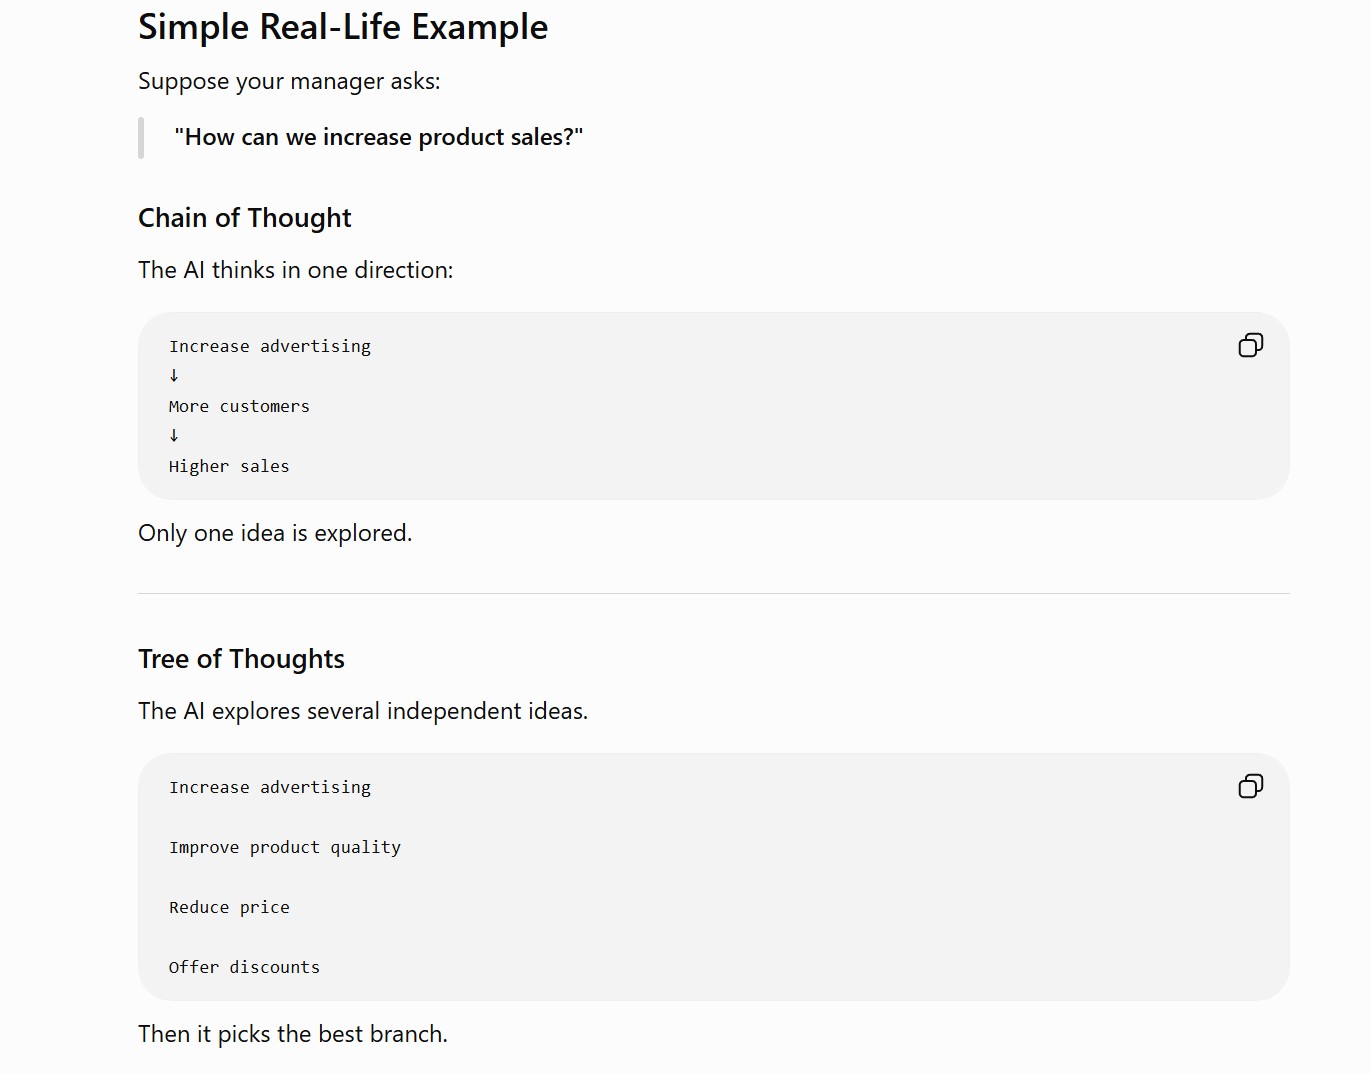
Task: Click the first down arrow in code
Action: [x=174, y=376]
